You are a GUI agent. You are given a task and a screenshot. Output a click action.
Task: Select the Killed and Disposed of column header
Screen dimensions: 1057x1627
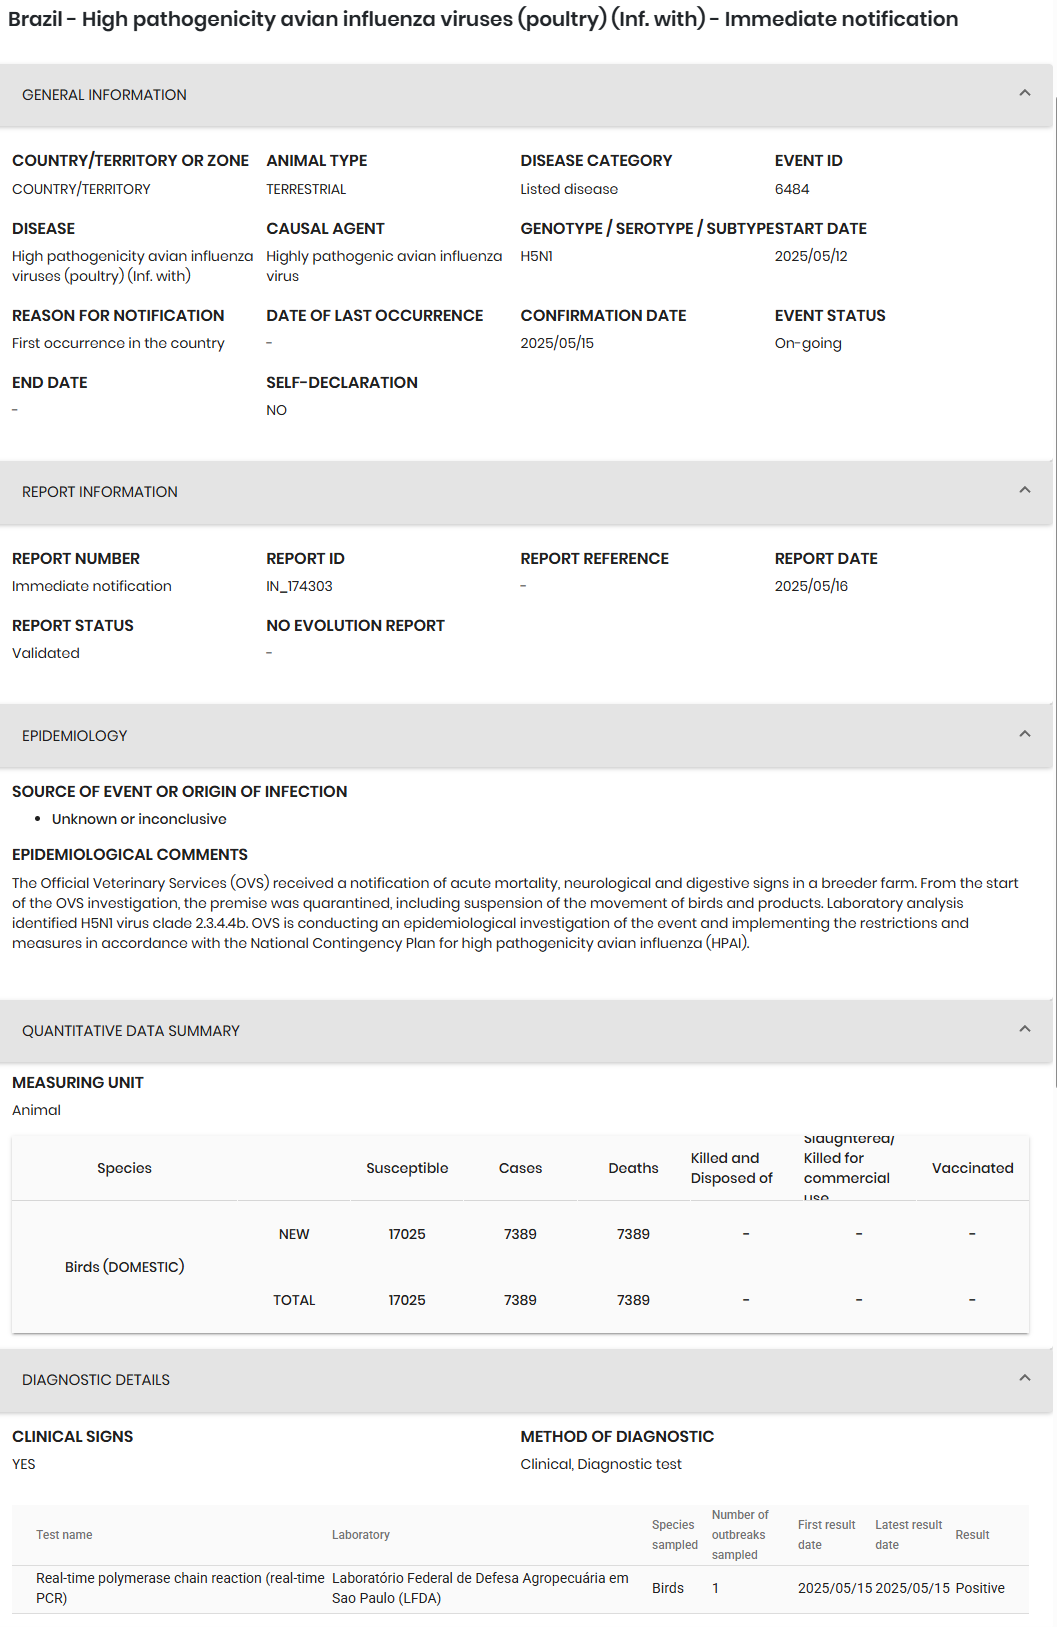(732, 1168)
